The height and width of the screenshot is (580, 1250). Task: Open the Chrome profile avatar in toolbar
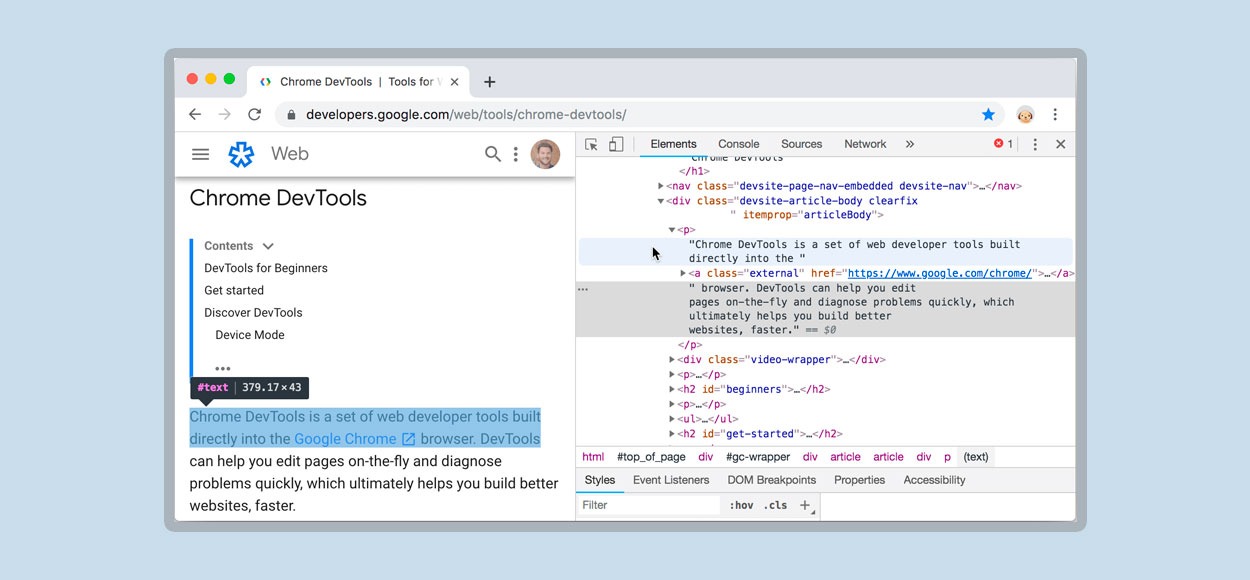point(1025,115)
